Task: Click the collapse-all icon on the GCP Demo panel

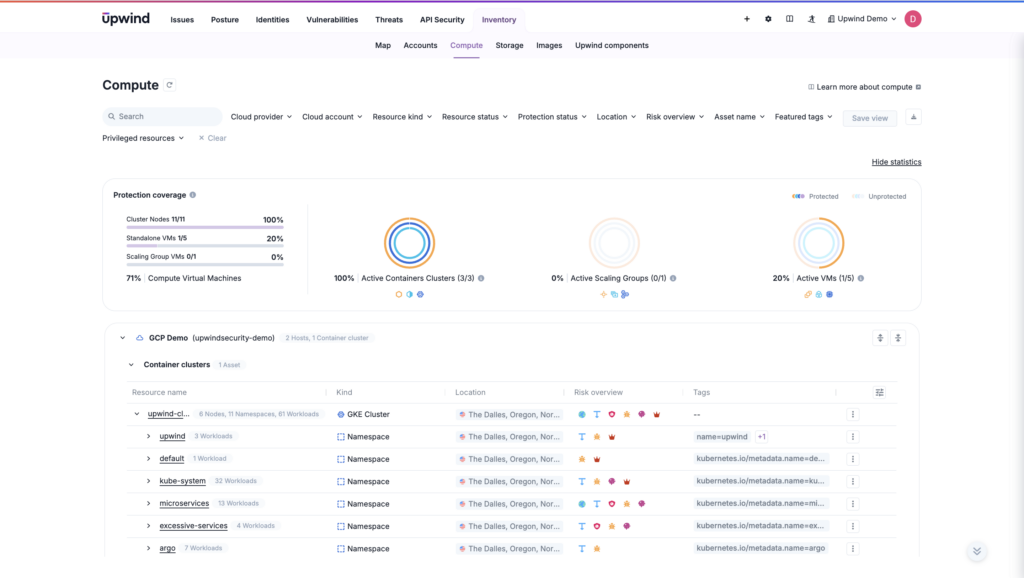Action: click(897, 338)
